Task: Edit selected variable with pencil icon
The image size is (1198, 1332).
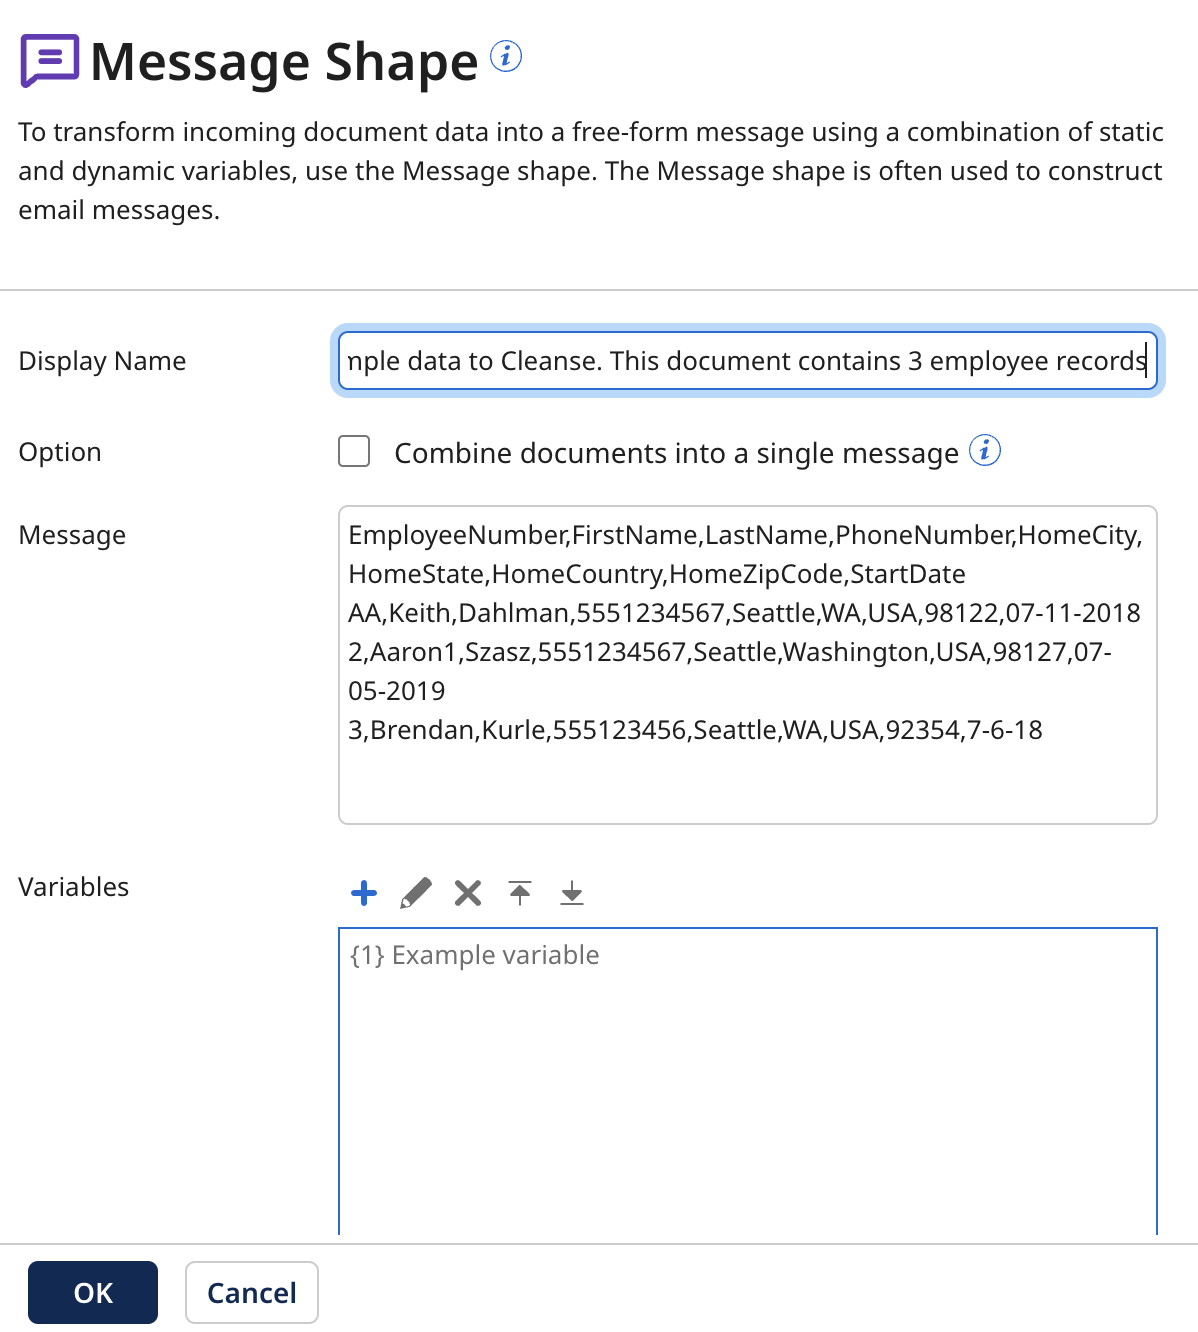Action: (x=416, y=893)
